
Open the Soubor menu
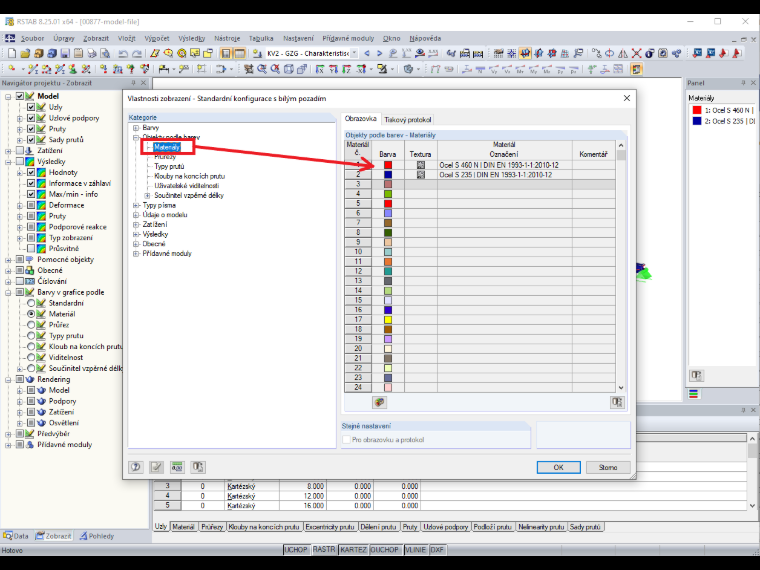pos(32,38)
